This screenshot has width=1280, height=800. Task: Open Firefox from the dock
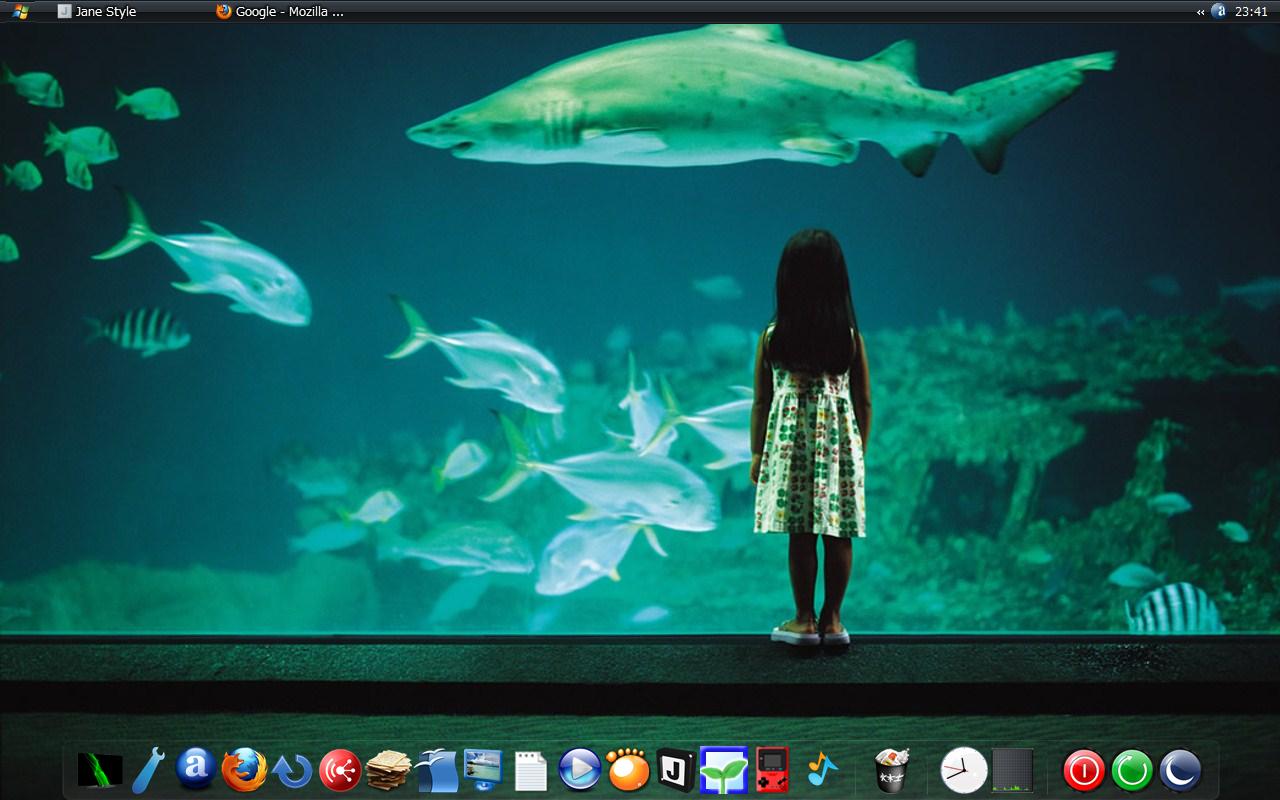(244, 770)
